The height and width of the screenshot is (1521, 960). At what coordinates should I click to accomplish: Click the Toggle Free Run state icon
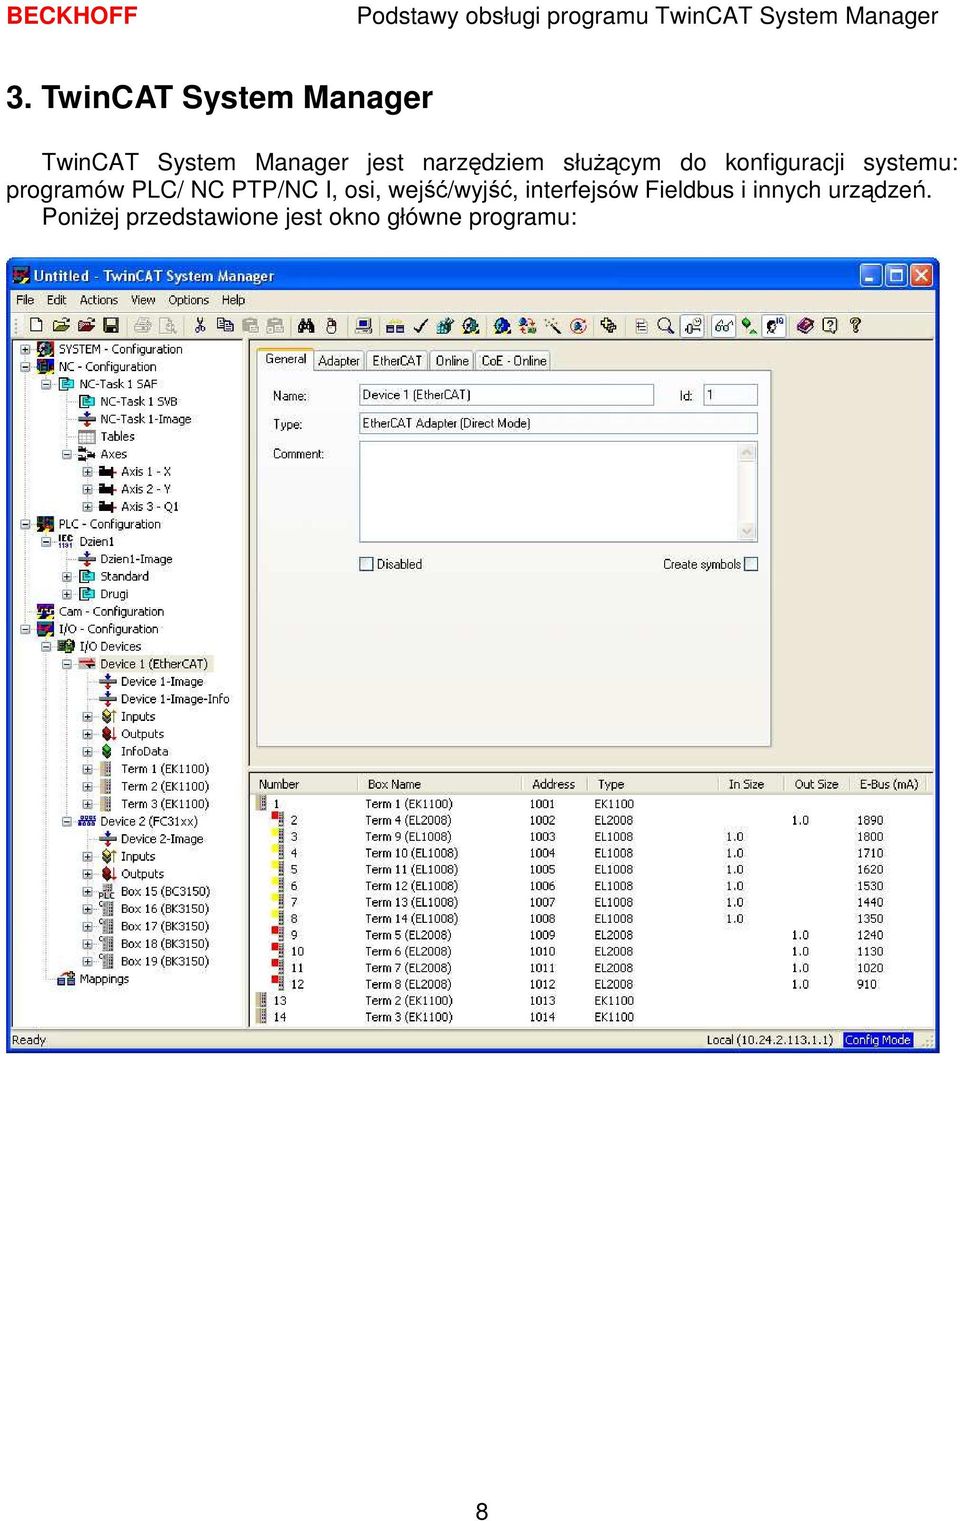click(578, 325)
